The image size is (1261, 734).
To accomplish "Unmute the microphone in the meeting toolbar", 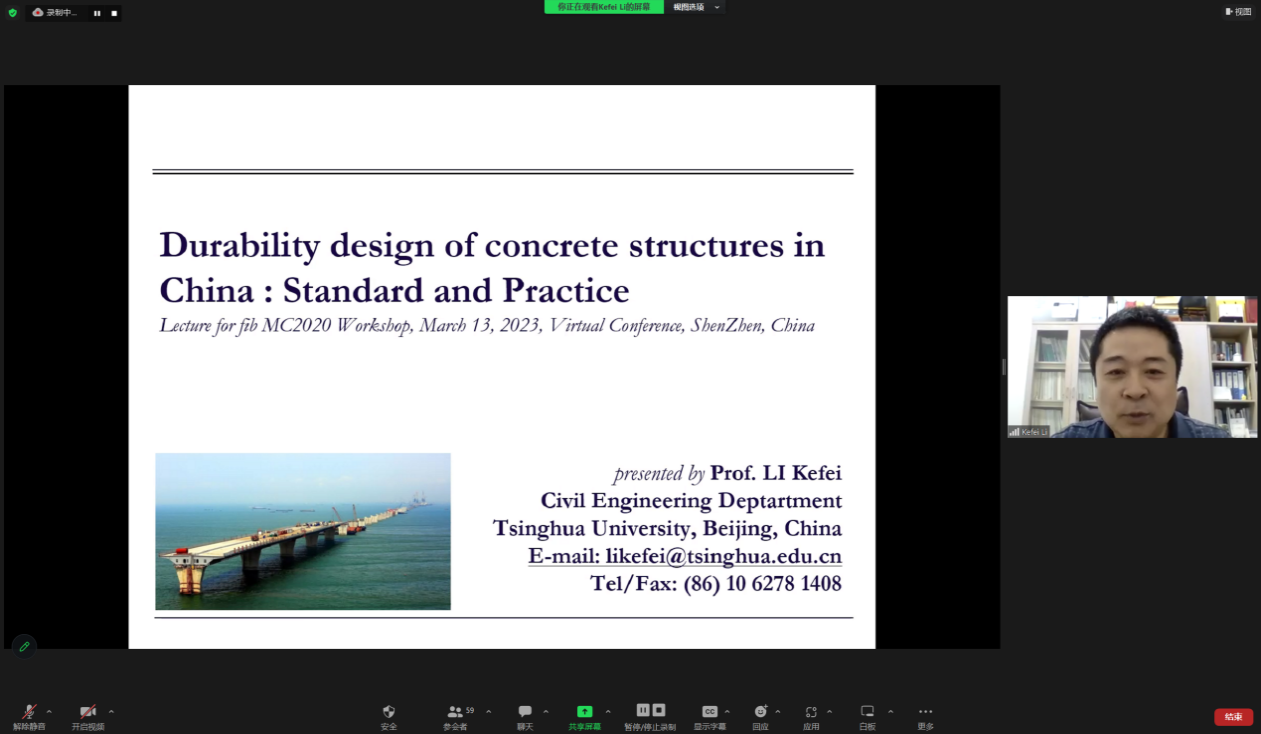I will (29, 713).
